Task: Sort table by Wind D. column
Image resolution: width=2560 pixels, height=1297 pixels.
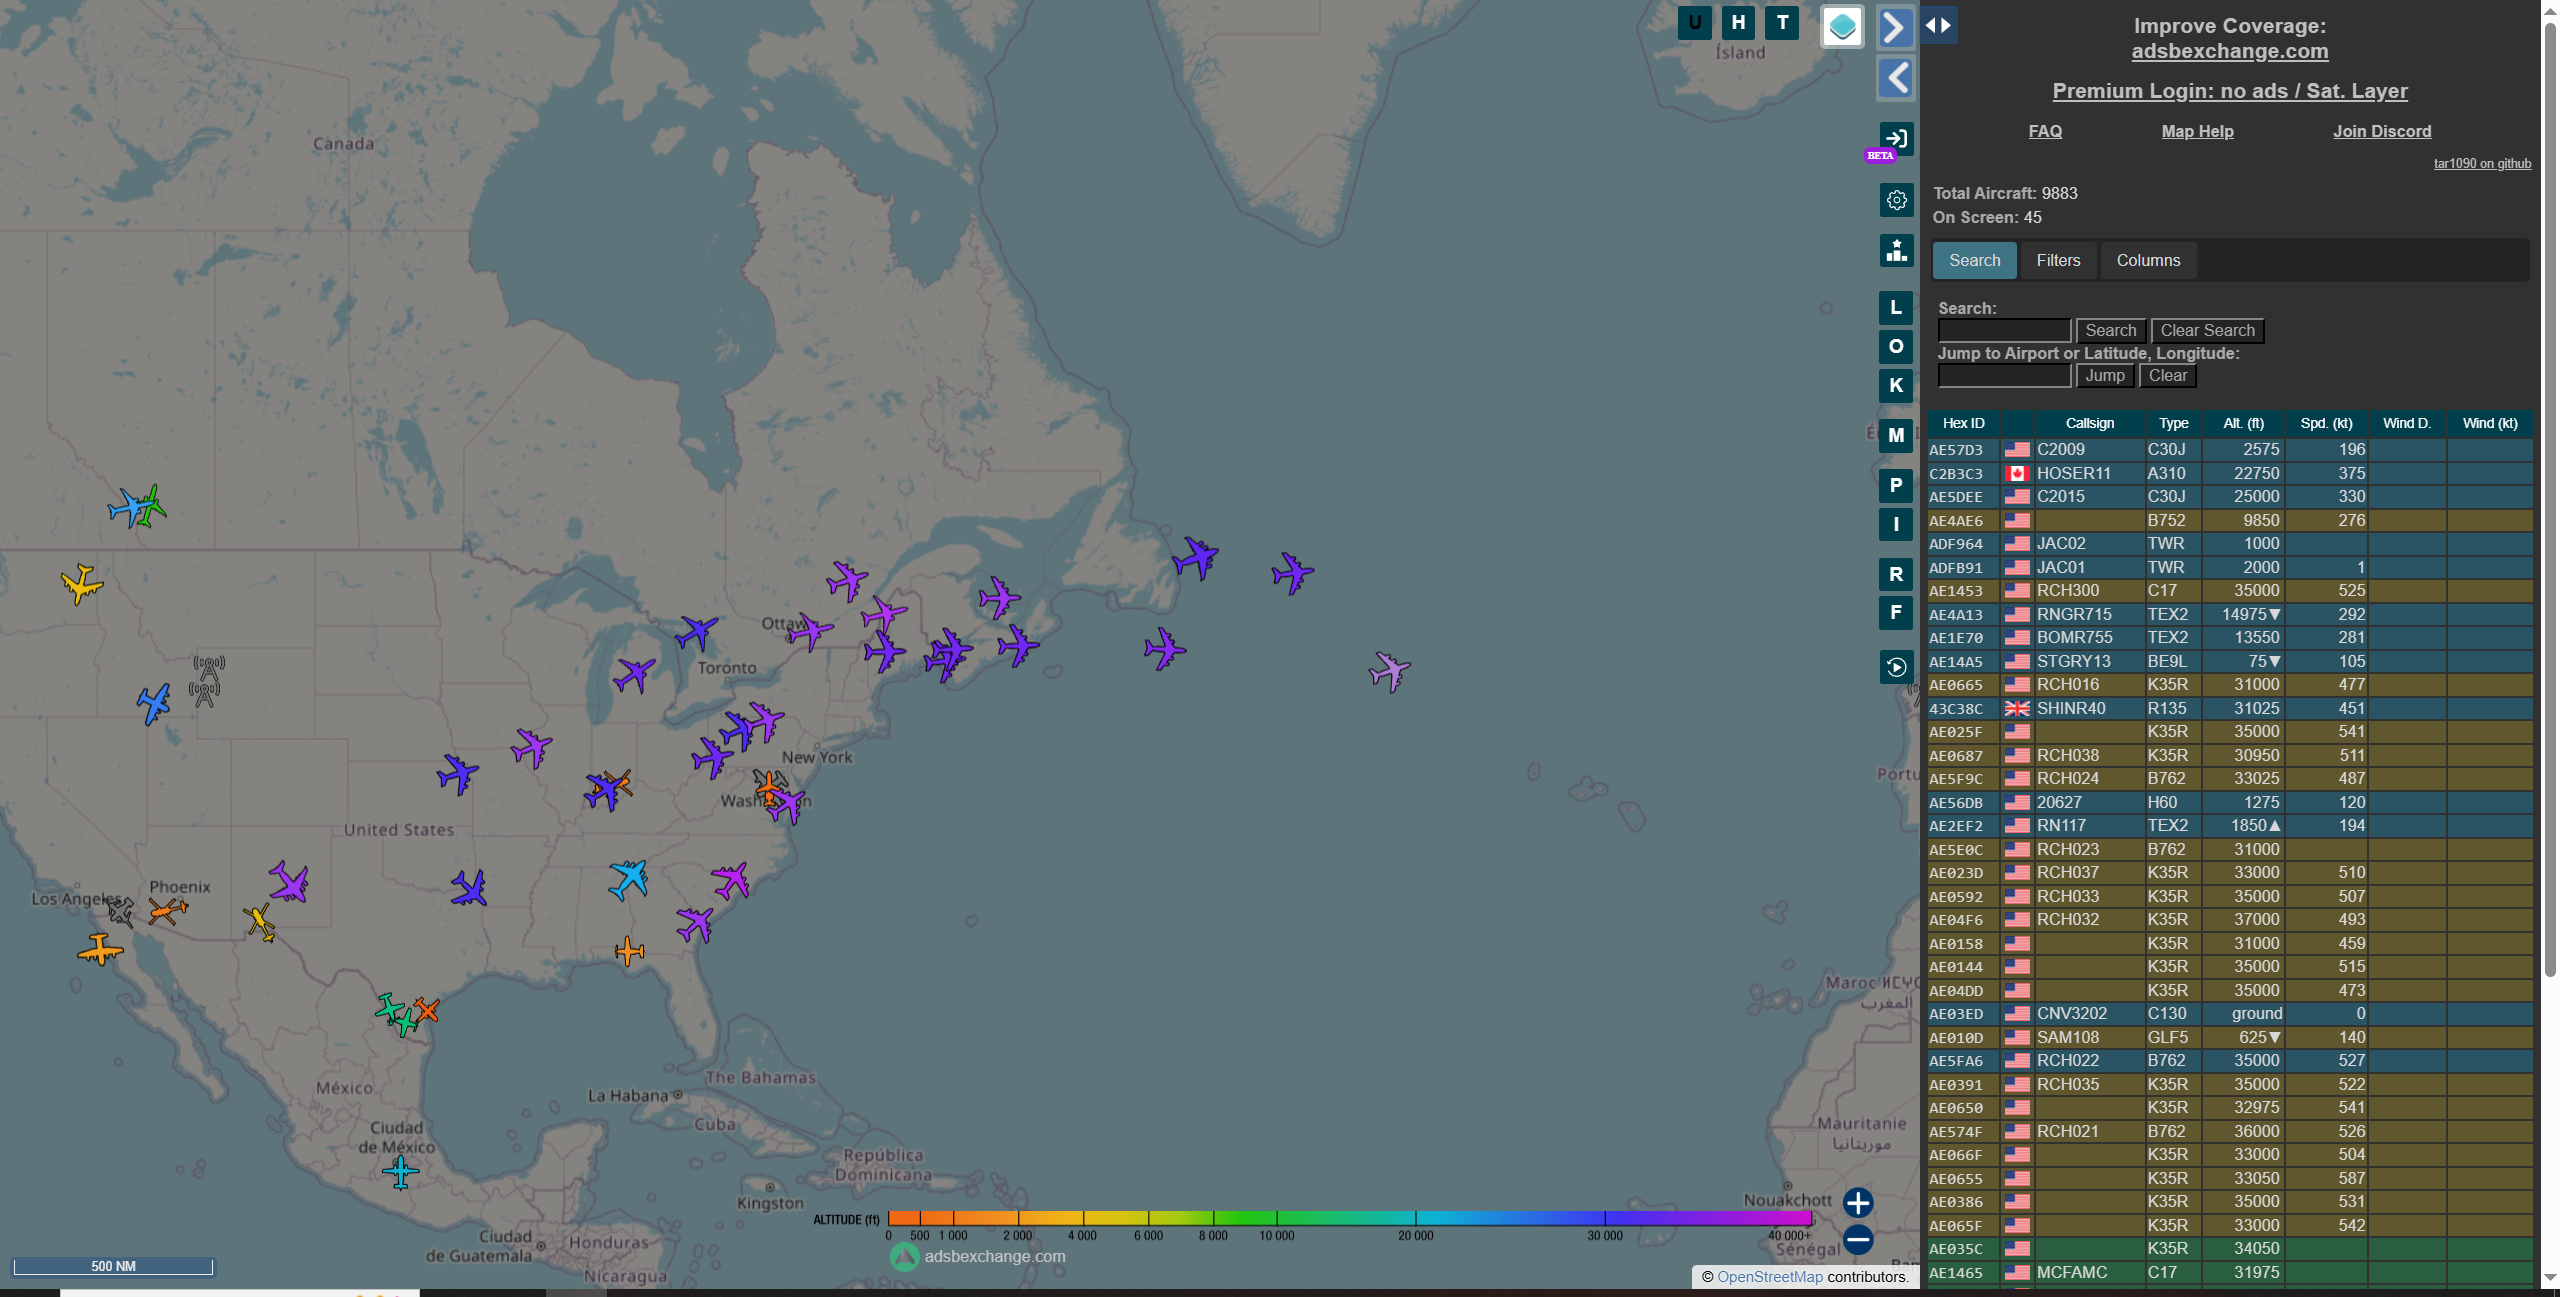Action: (2406, 424)
